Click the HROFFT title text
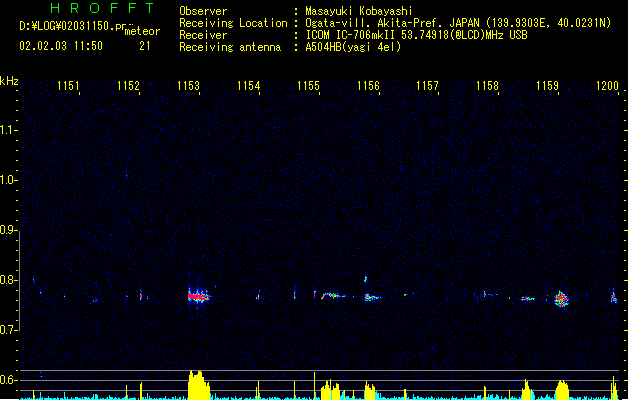Image resolution: width=629 pixels, height=400 pixels. (x=102, y=8)
